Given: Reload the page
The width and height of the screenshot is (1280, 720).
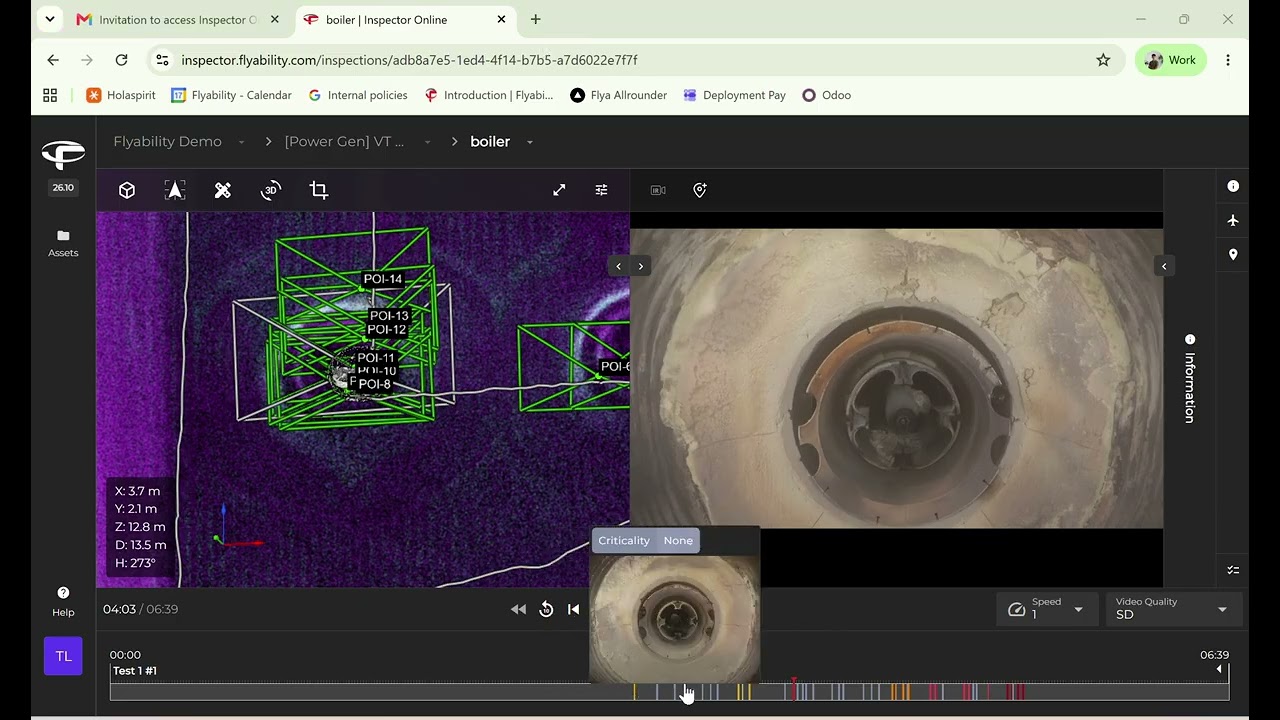Looking at the screenshot, I should pyautogui.click(x=121, y=60).
